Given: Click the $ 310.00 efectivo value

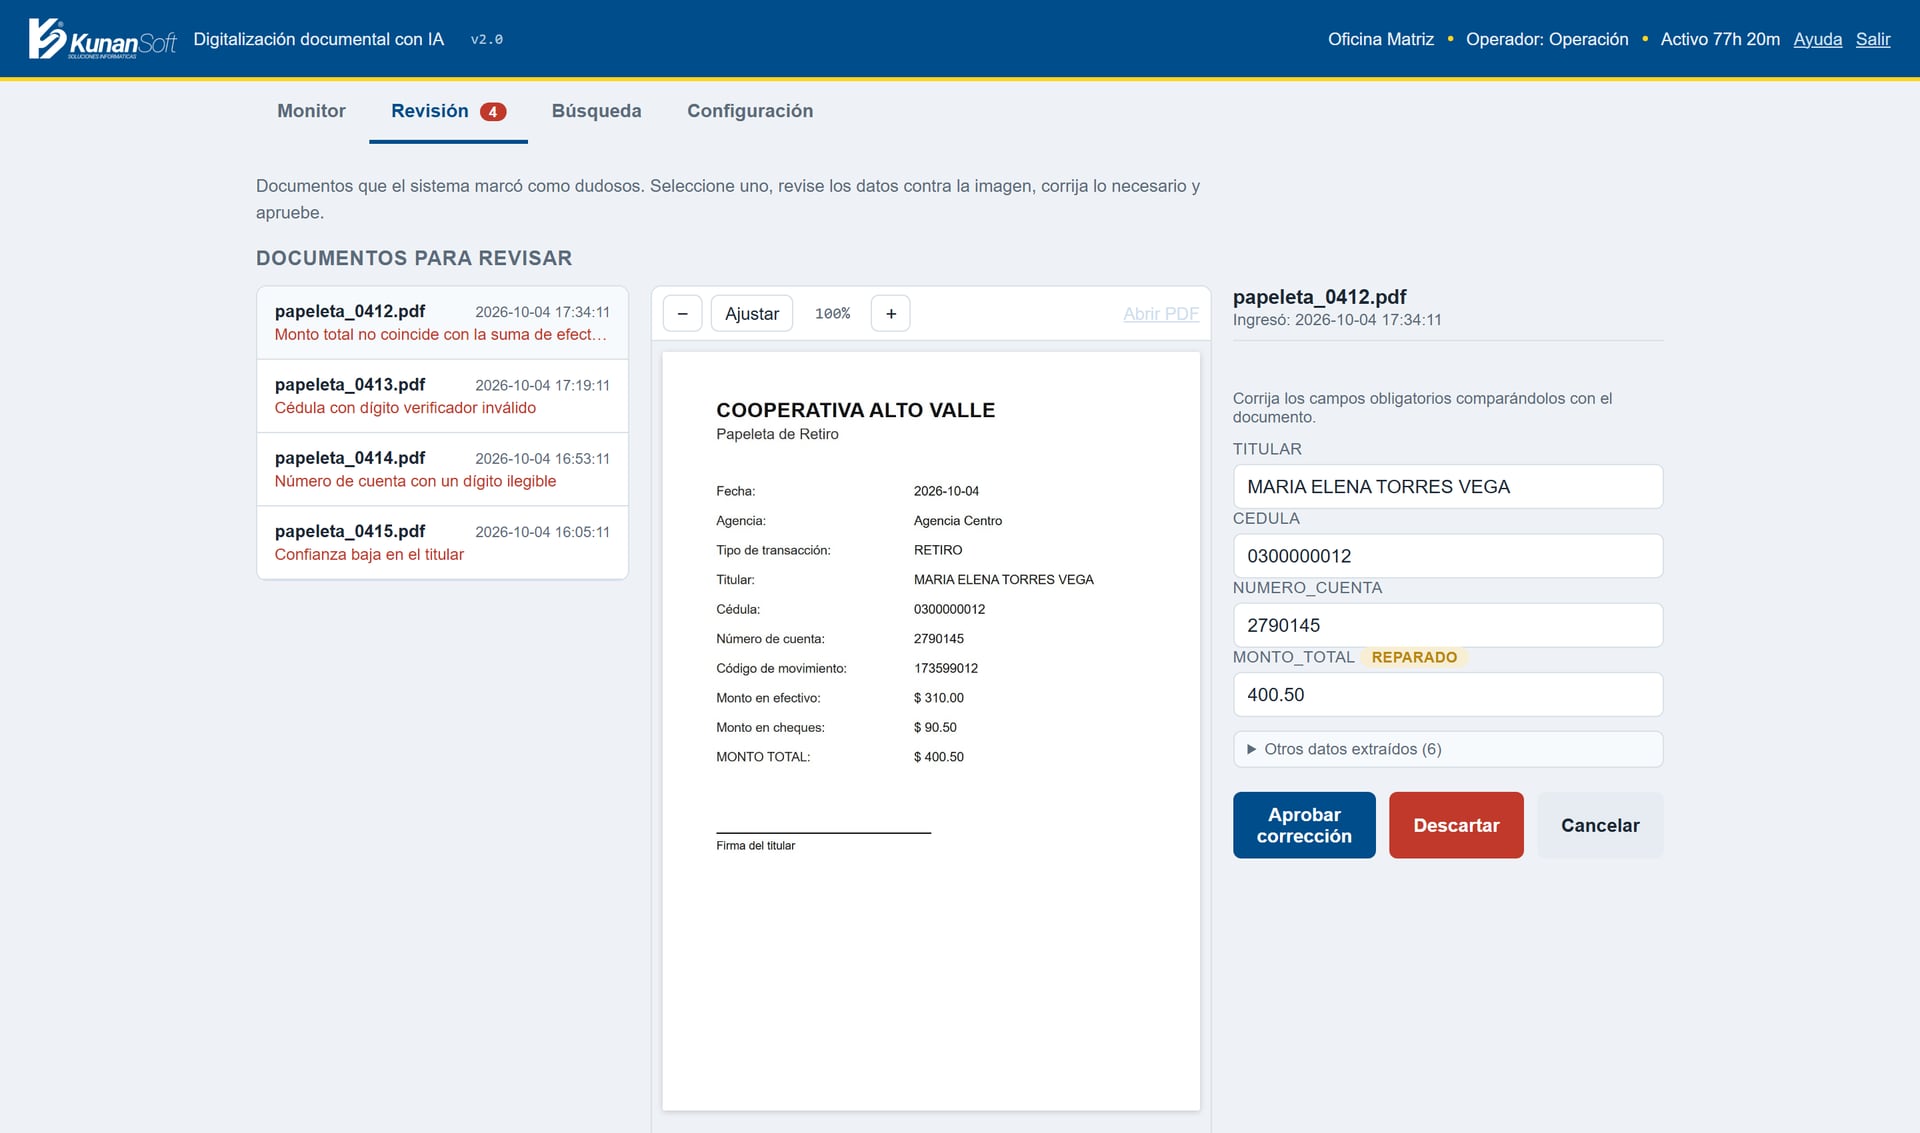Looking at the screenshot, I should 938,698.
